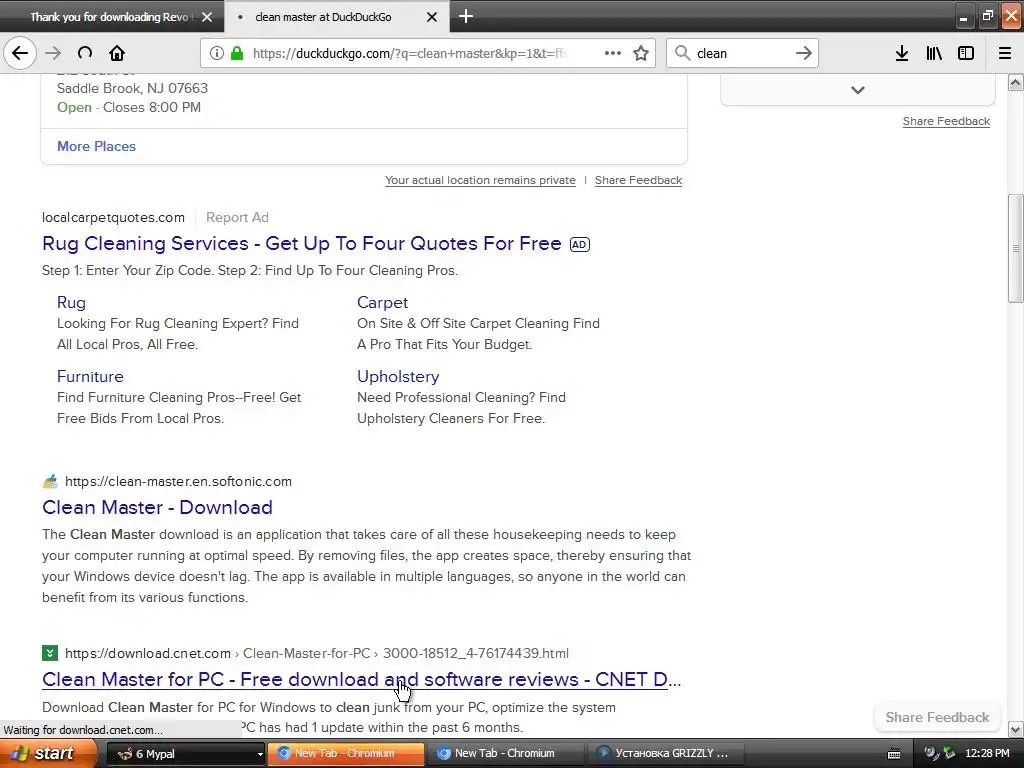Open the downloads panel
Screen dimensions: 1024x768
[902, 53]
